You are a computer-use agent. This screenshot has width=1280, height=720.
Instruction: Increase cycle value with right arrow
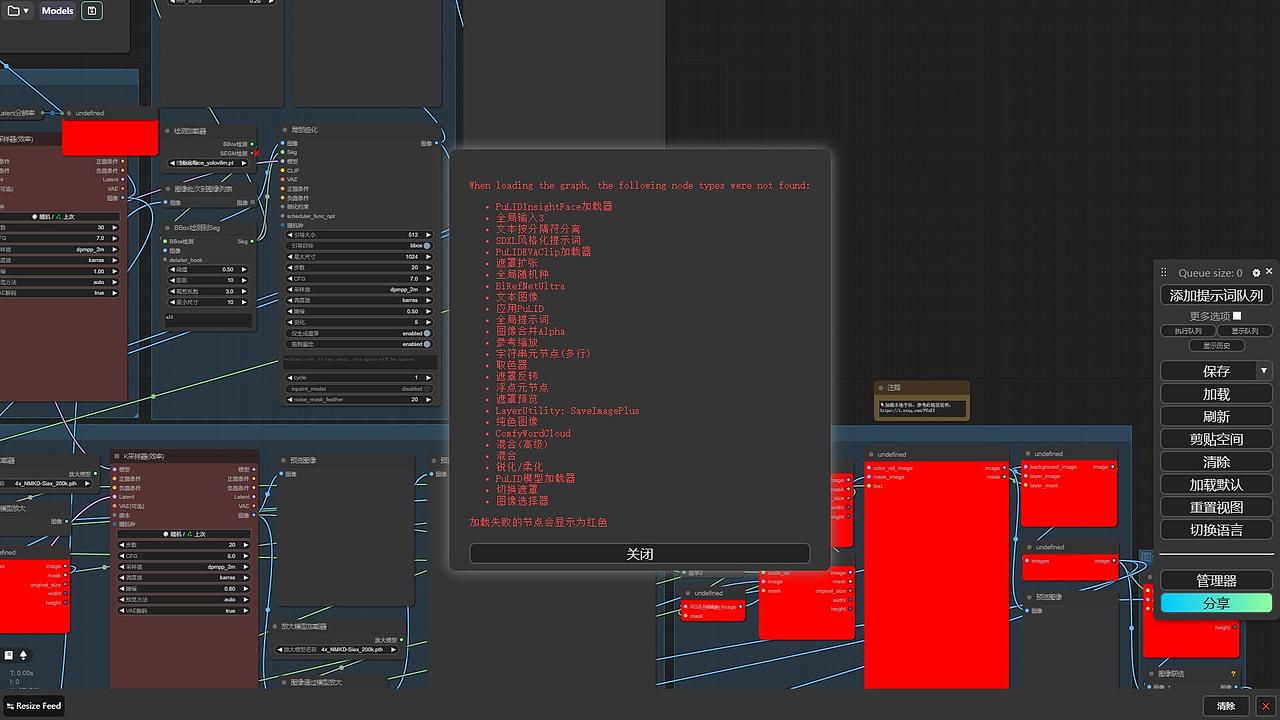point(429,378)
